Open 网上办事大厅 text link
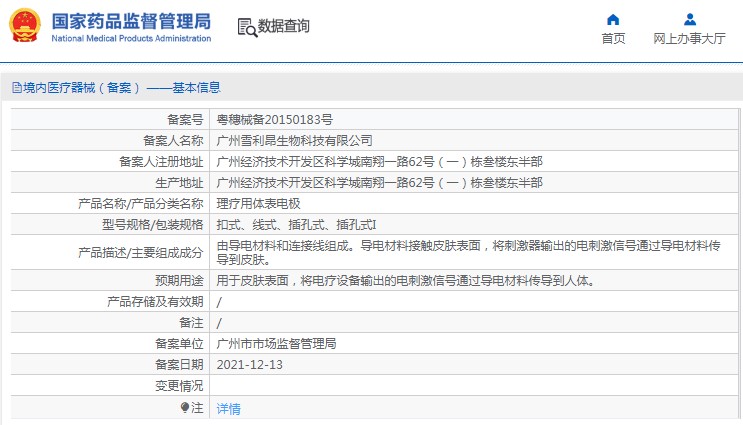Image resolution: width=743 pixels, height=425 pixels. (689, 38)
